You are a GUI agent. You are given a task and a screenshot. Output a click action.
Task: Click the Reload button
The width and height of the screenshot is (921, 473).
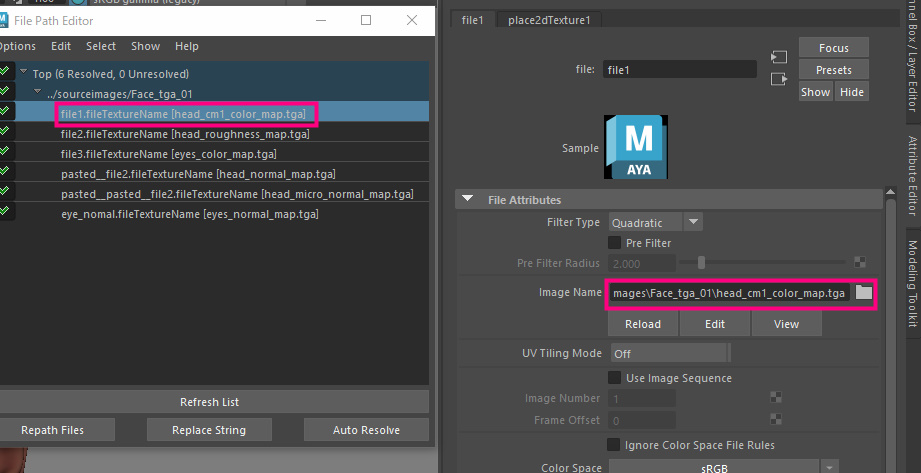(x=643, y=324)
